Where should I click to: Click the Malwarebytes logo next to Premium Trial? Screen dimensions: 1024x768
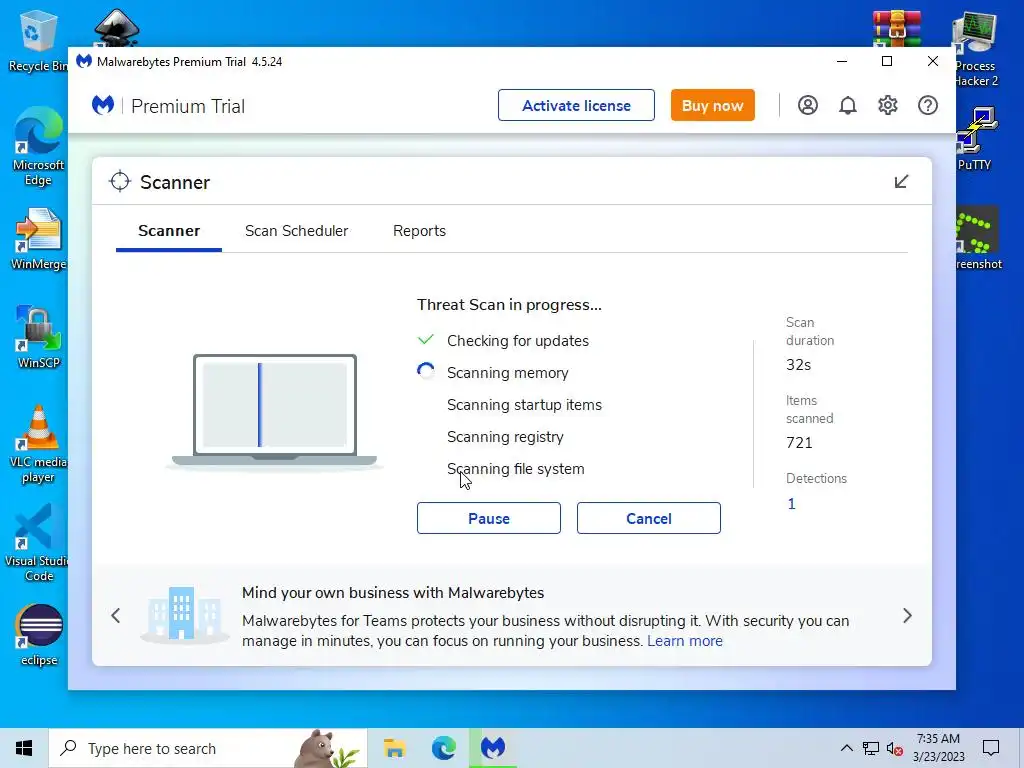click(x=103, y=105)
